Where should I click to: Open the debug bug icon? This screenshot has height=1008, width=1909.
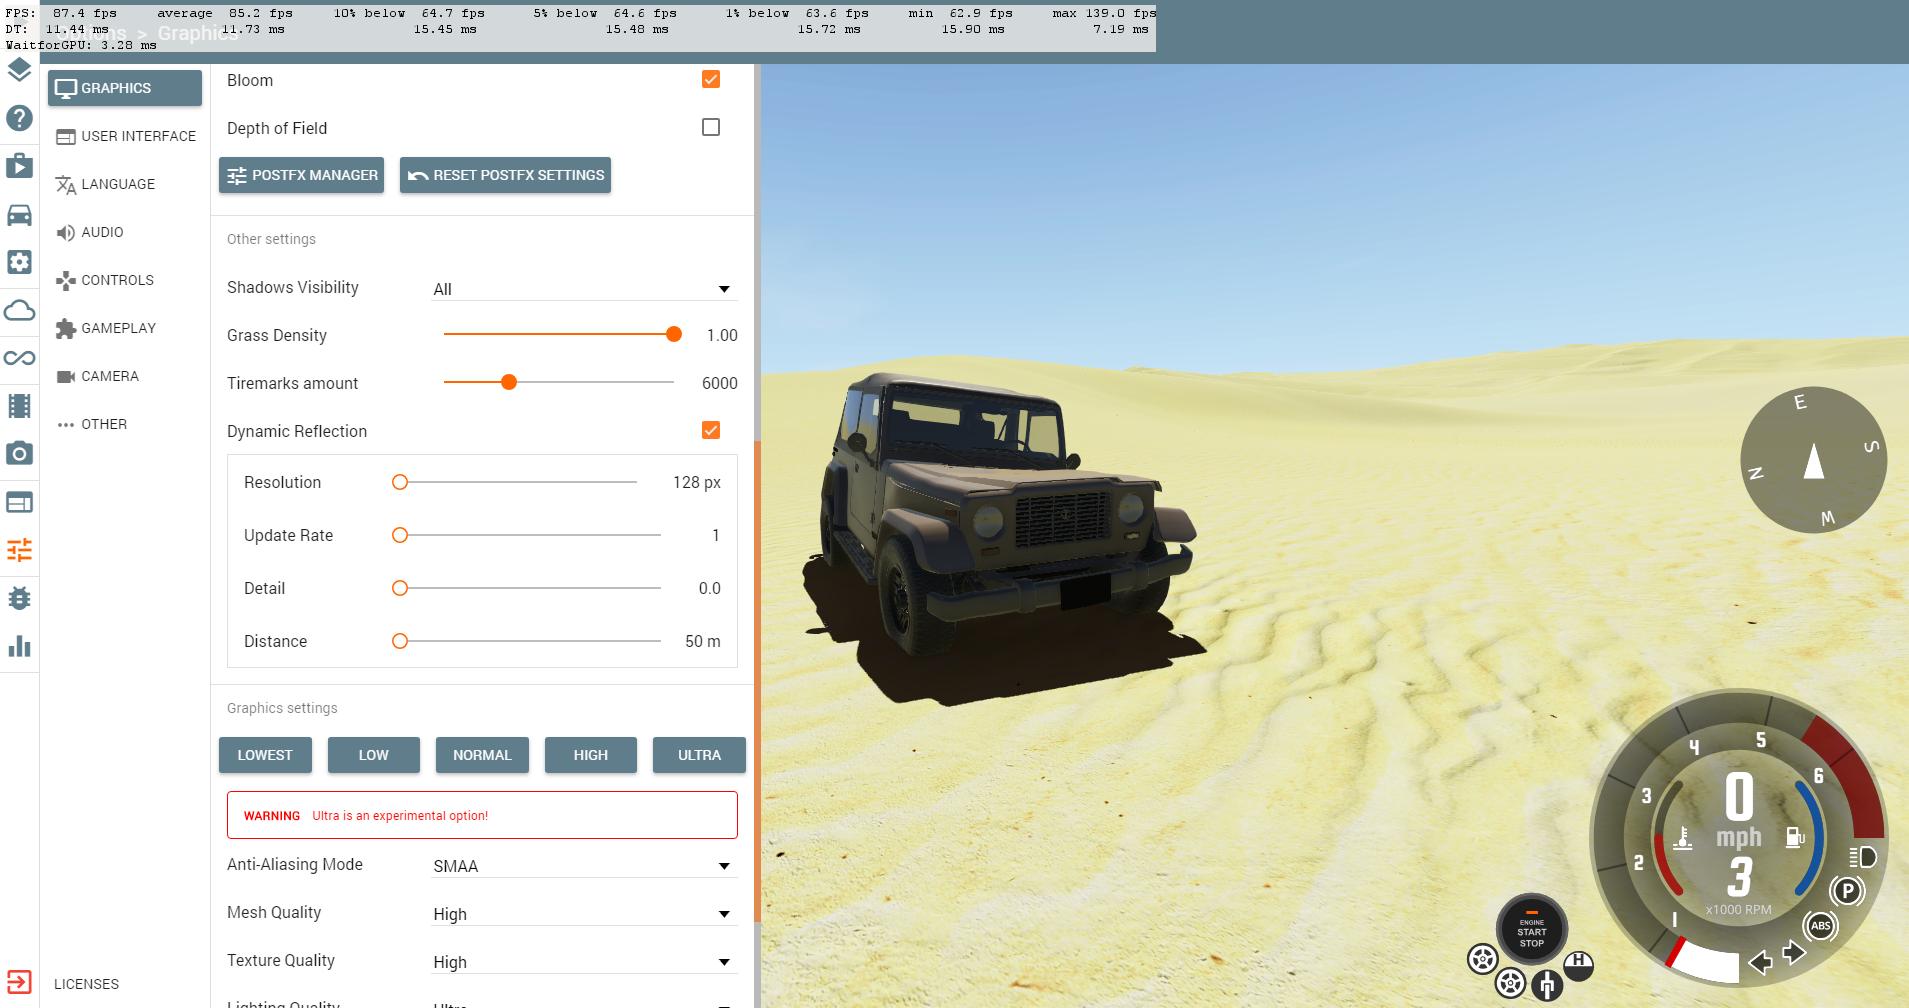tap(19, 598)
